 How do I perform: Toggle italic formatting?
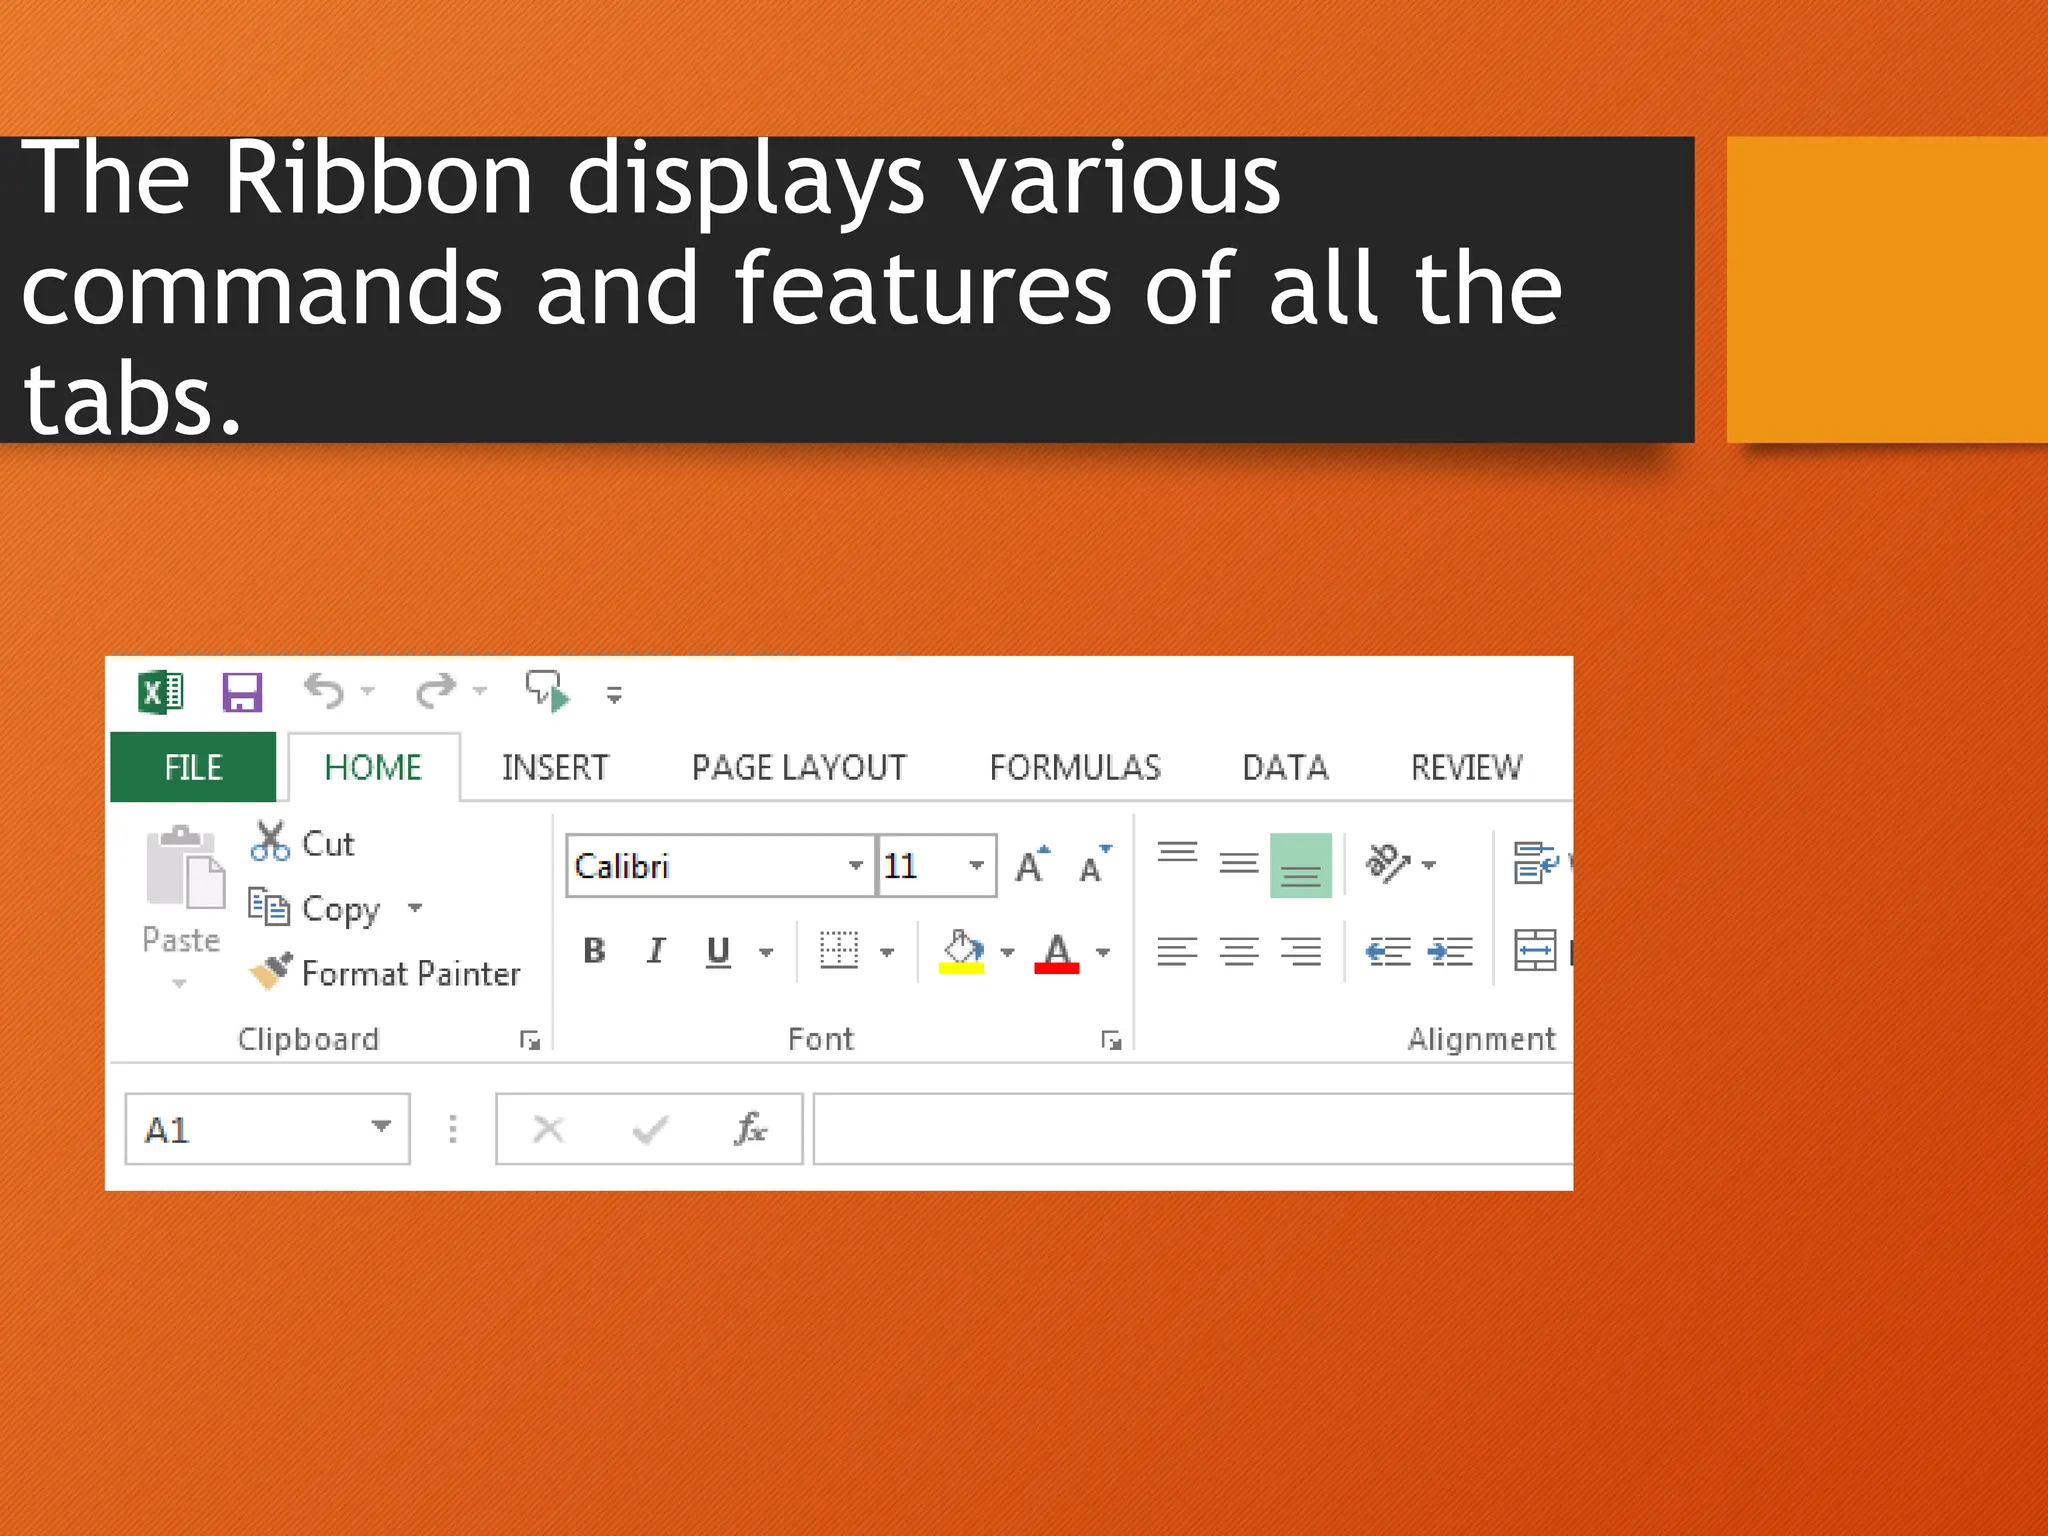(656, 950)
